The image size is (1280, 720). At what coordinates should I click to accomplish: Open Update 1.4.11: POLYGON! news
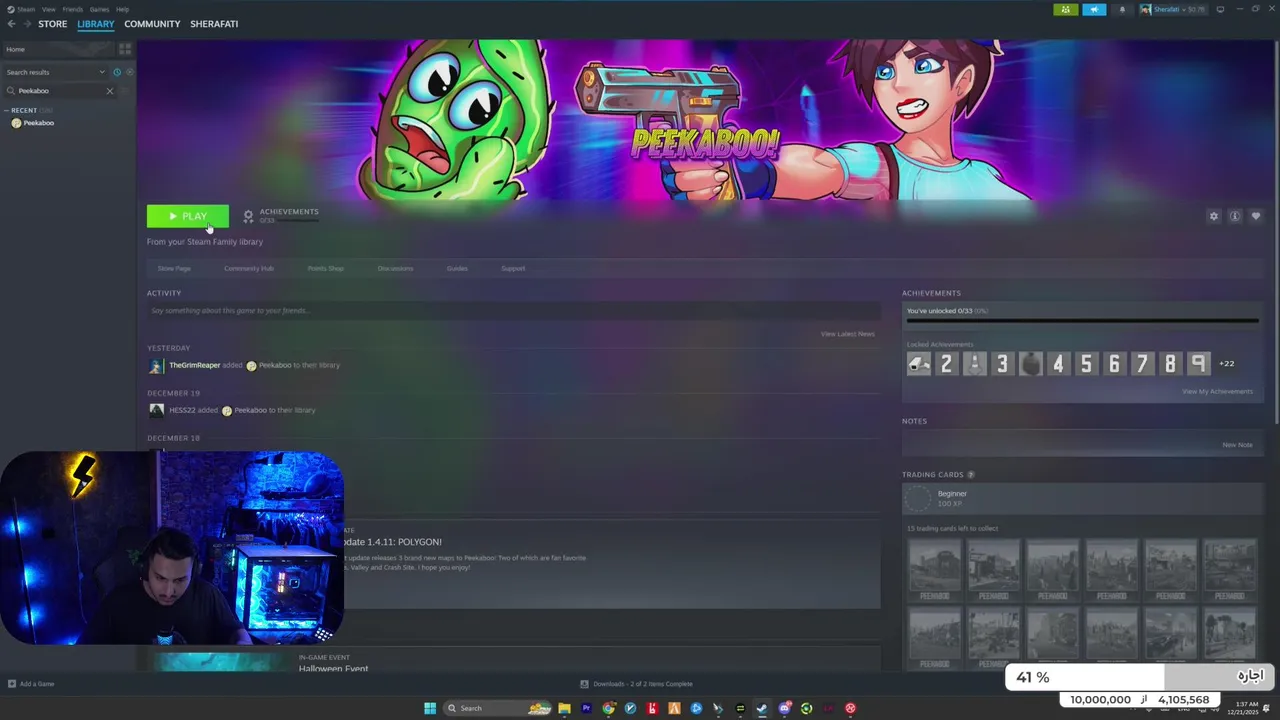(x=392, y=542)
